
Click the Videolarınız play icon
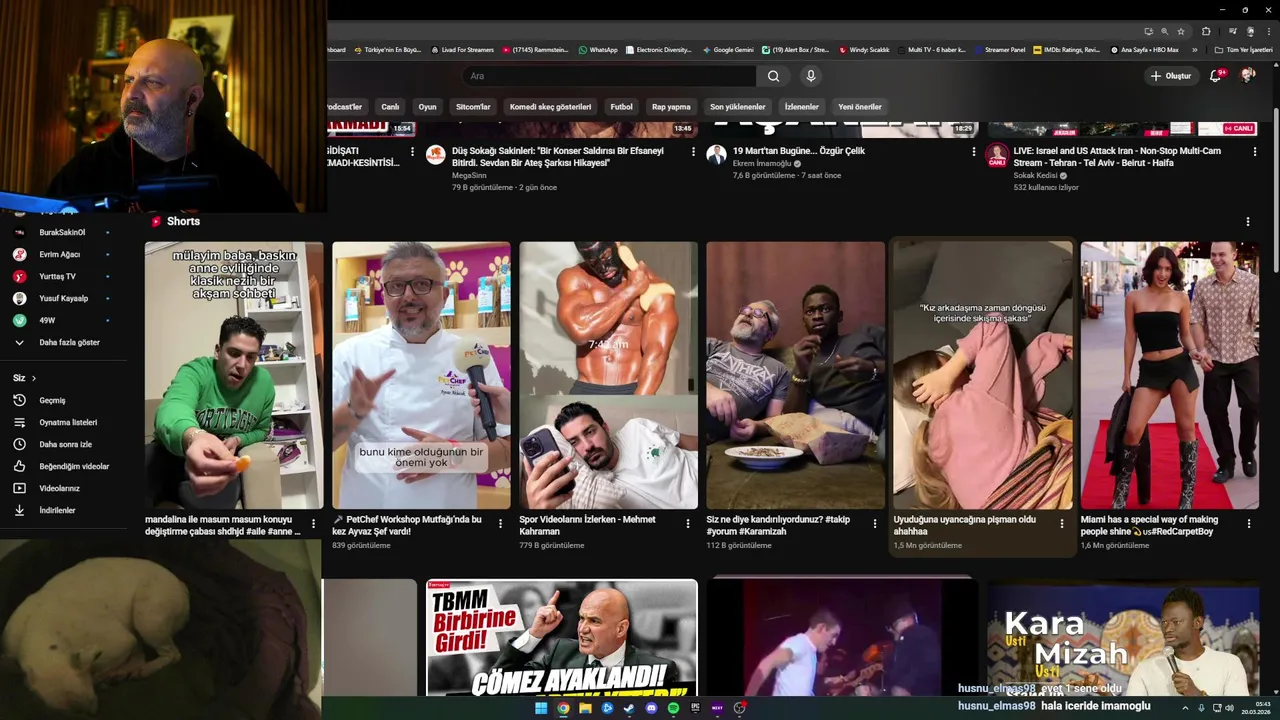(x=19, y=488)
